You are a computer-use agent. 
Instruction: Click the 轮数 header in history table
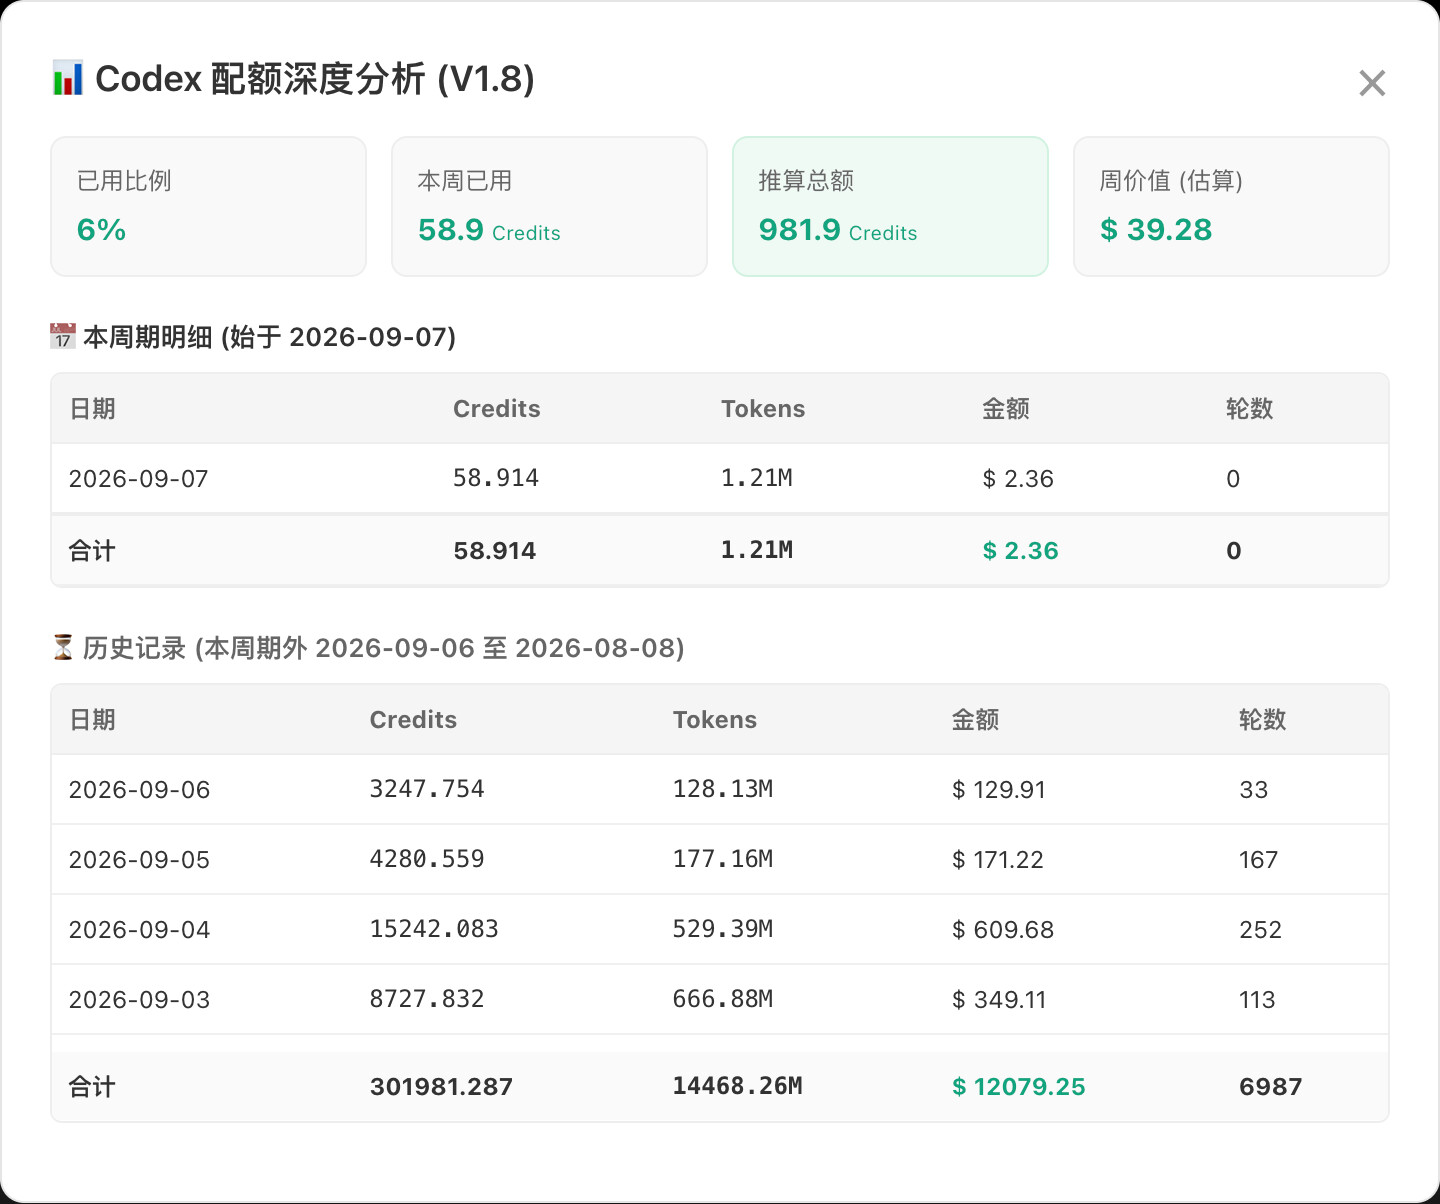pyautogui.click(x=1262, y=719)
